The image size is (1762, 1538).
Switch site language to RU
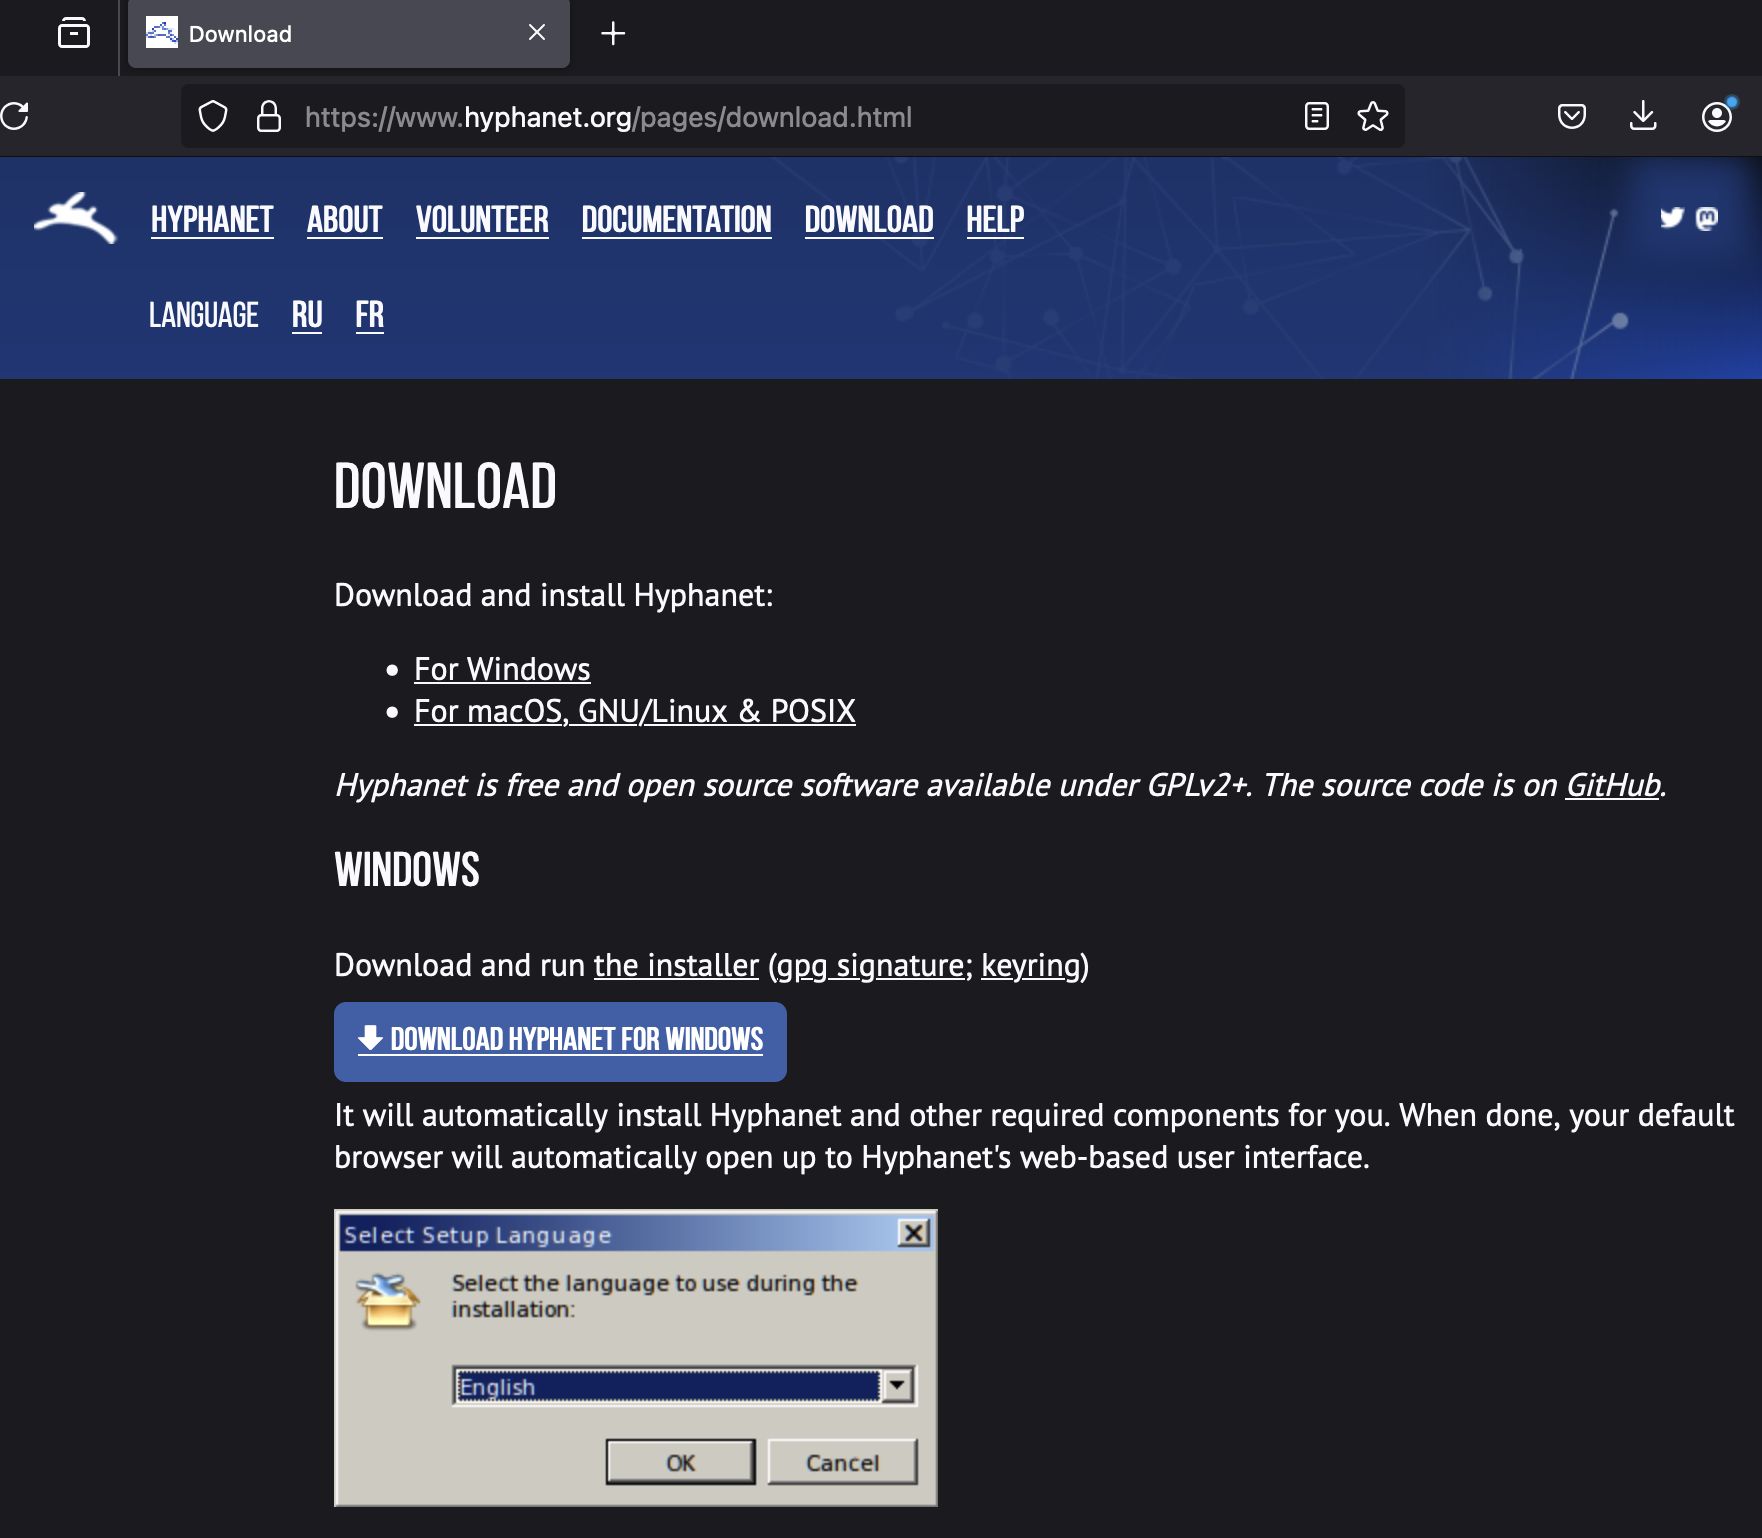pos(306,315)
